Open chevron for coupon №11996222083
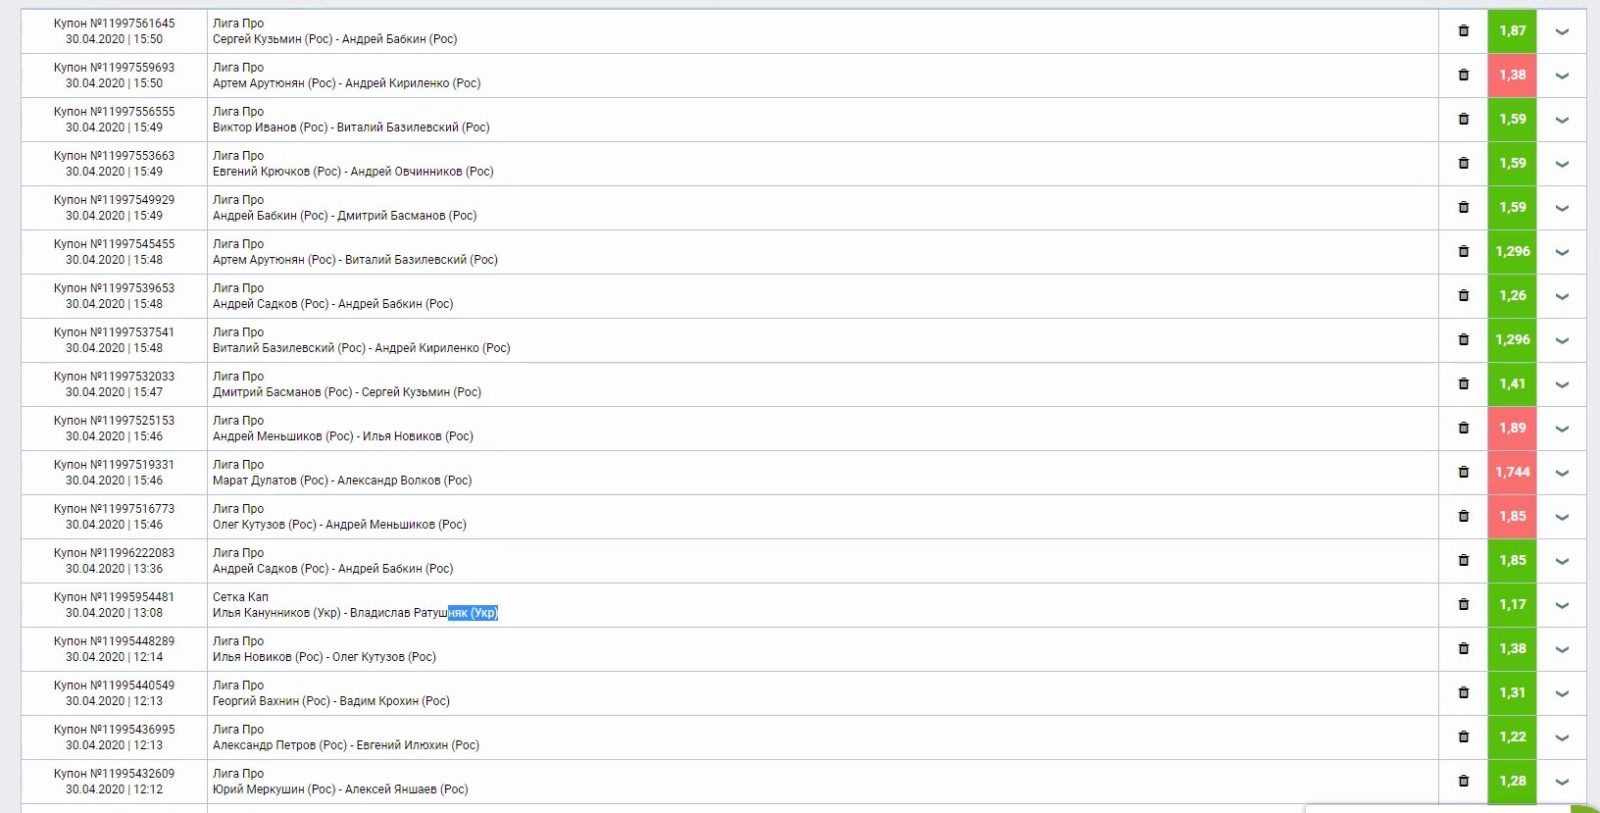 [x=1562, y=561]
